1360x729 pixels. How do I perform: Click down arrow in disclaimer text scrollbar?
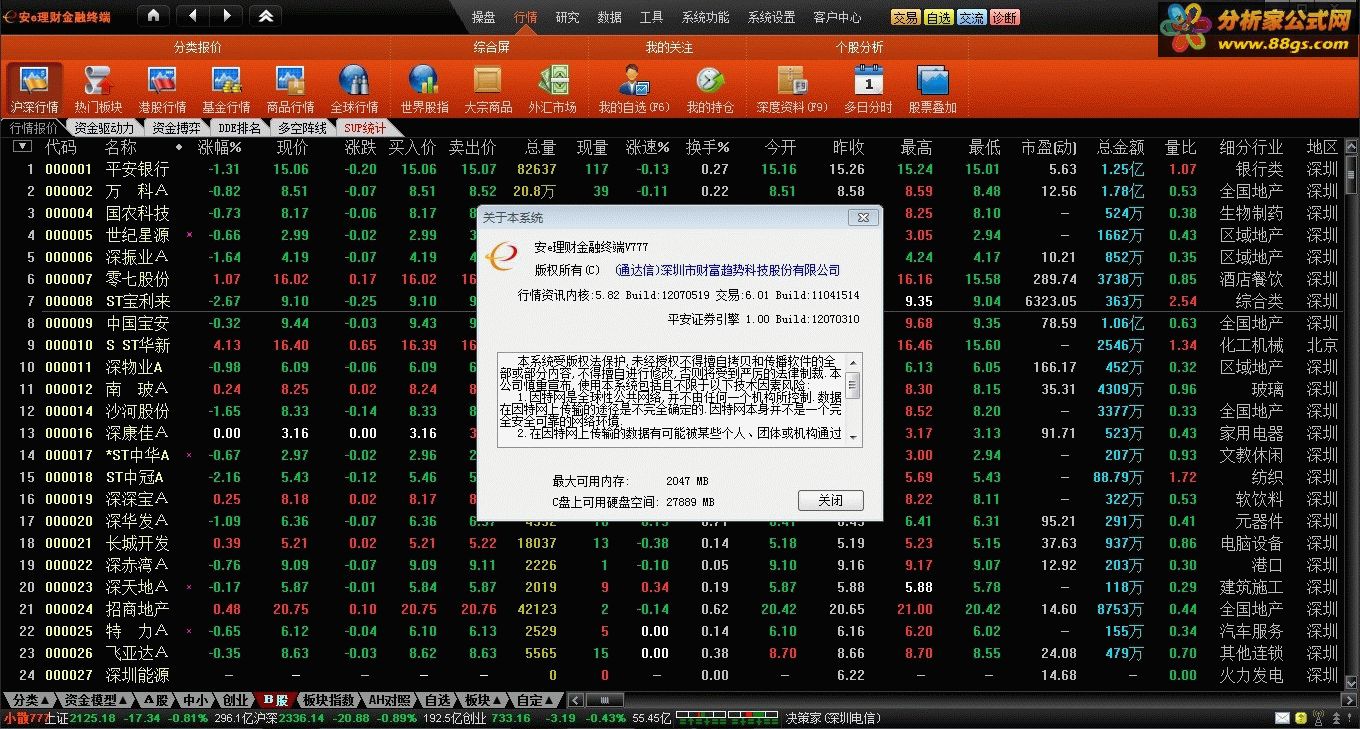click(x=853, y=436)
